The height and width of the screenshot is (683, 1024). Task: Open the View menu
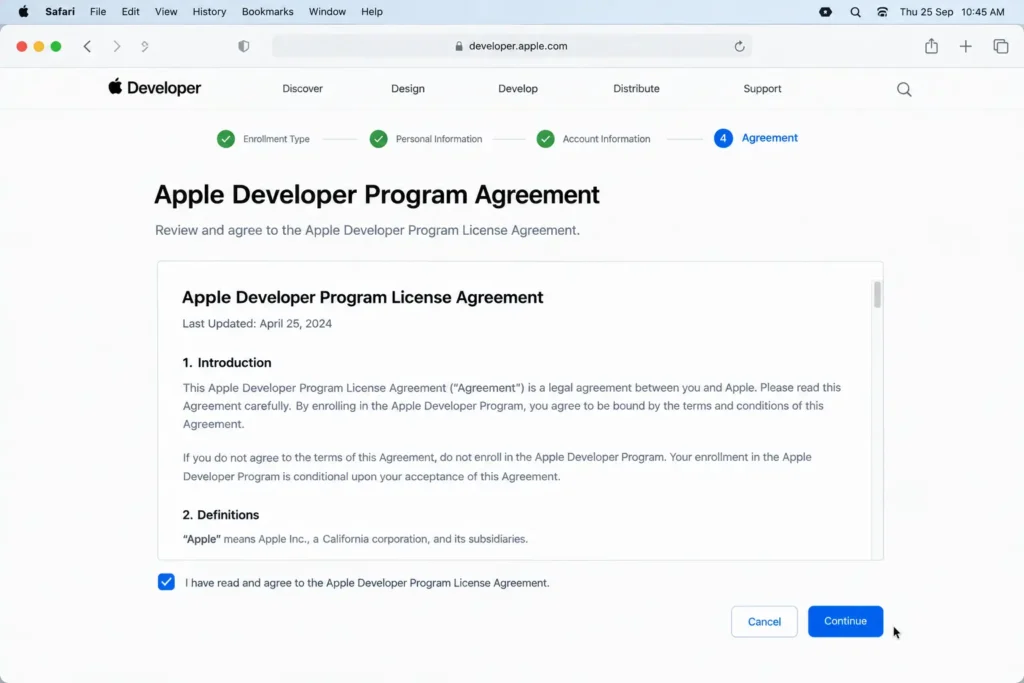click(x=166, y=12)
